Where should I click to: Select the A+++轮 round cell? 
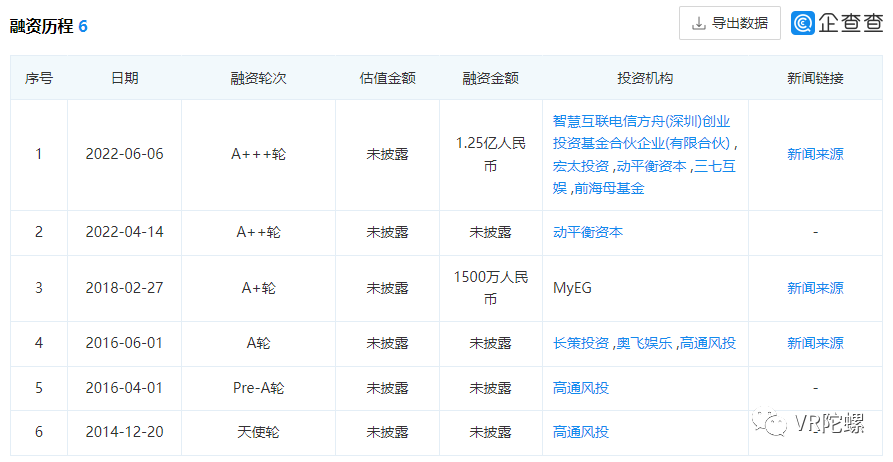coord(259,154)
